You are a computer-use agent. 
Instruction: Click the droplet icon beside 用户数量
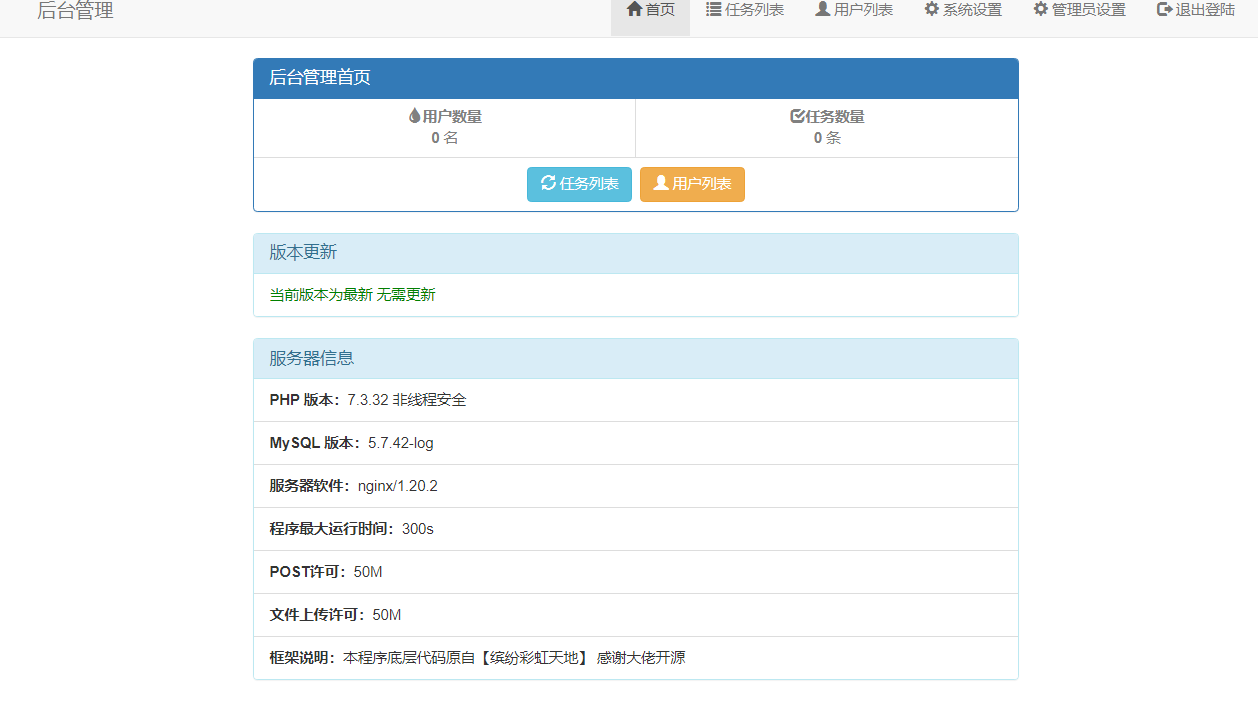click(415, 116)
